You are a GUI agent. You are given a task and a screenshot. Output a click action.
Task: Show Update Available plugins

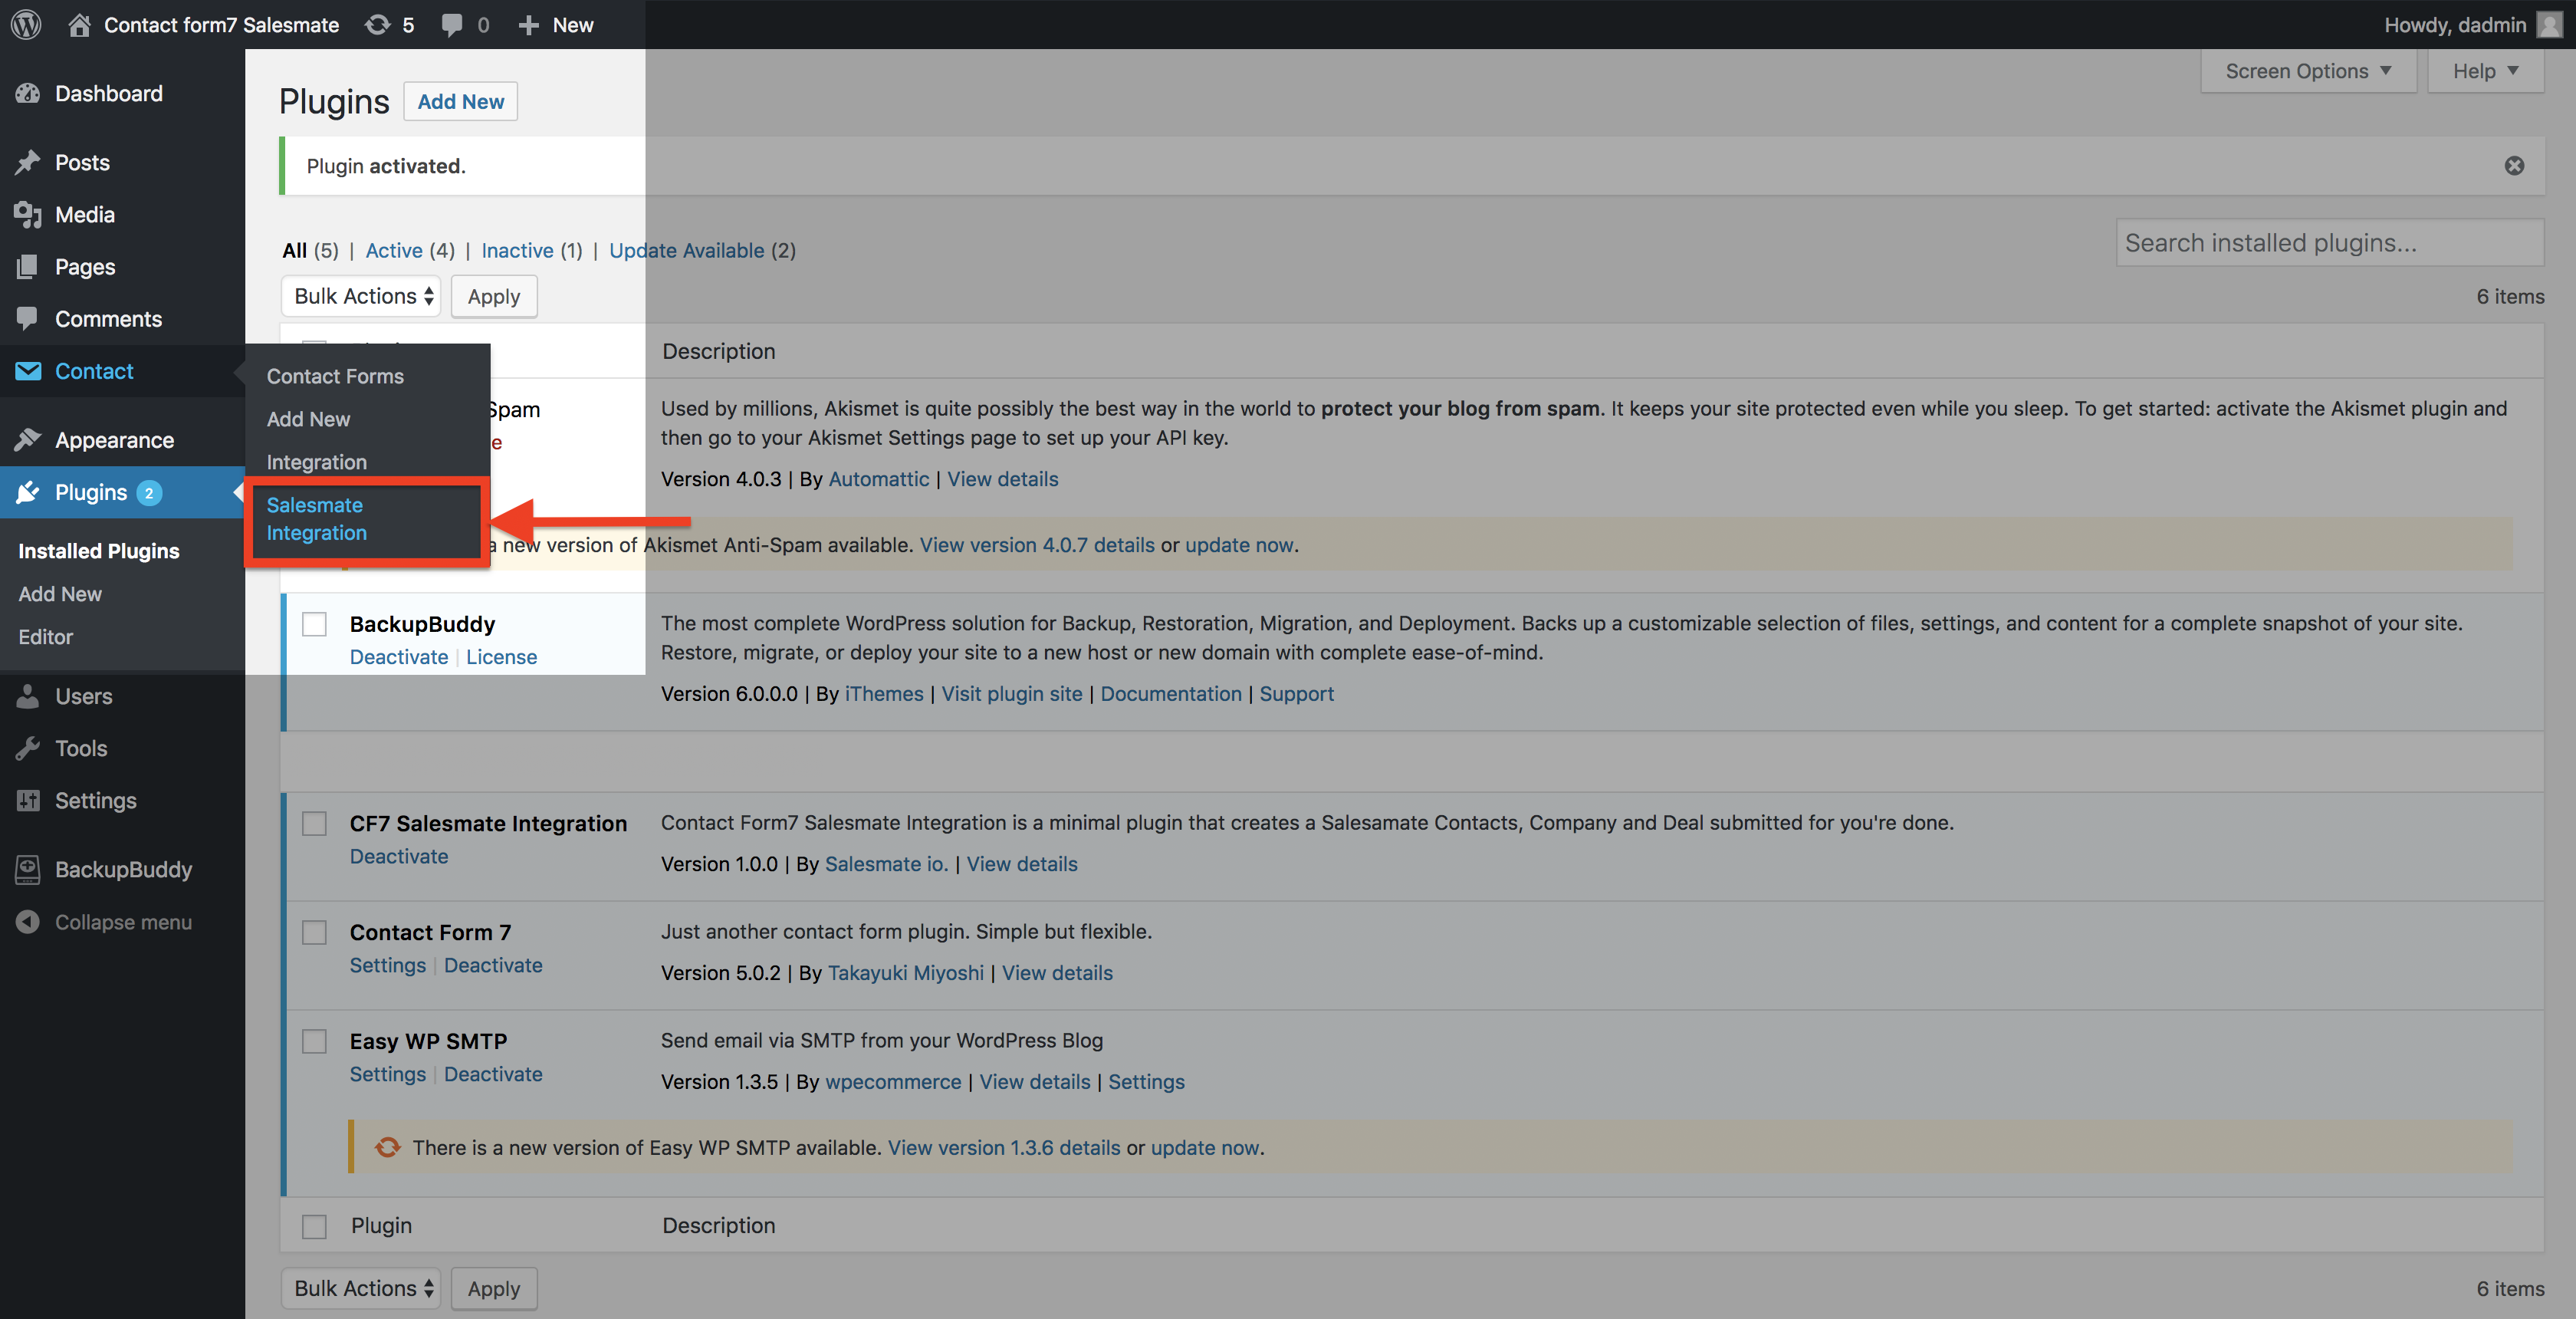click(686, 250)
